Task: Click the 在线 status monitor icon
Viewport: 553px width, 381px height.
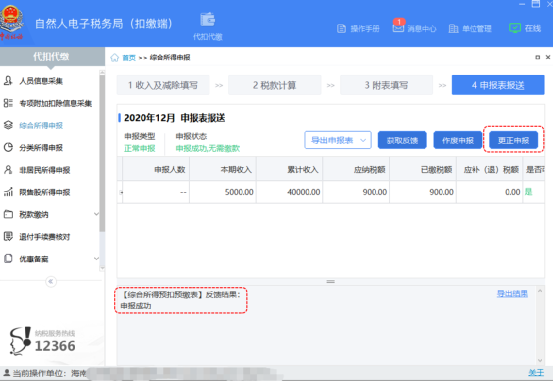Action: (515, 28)
